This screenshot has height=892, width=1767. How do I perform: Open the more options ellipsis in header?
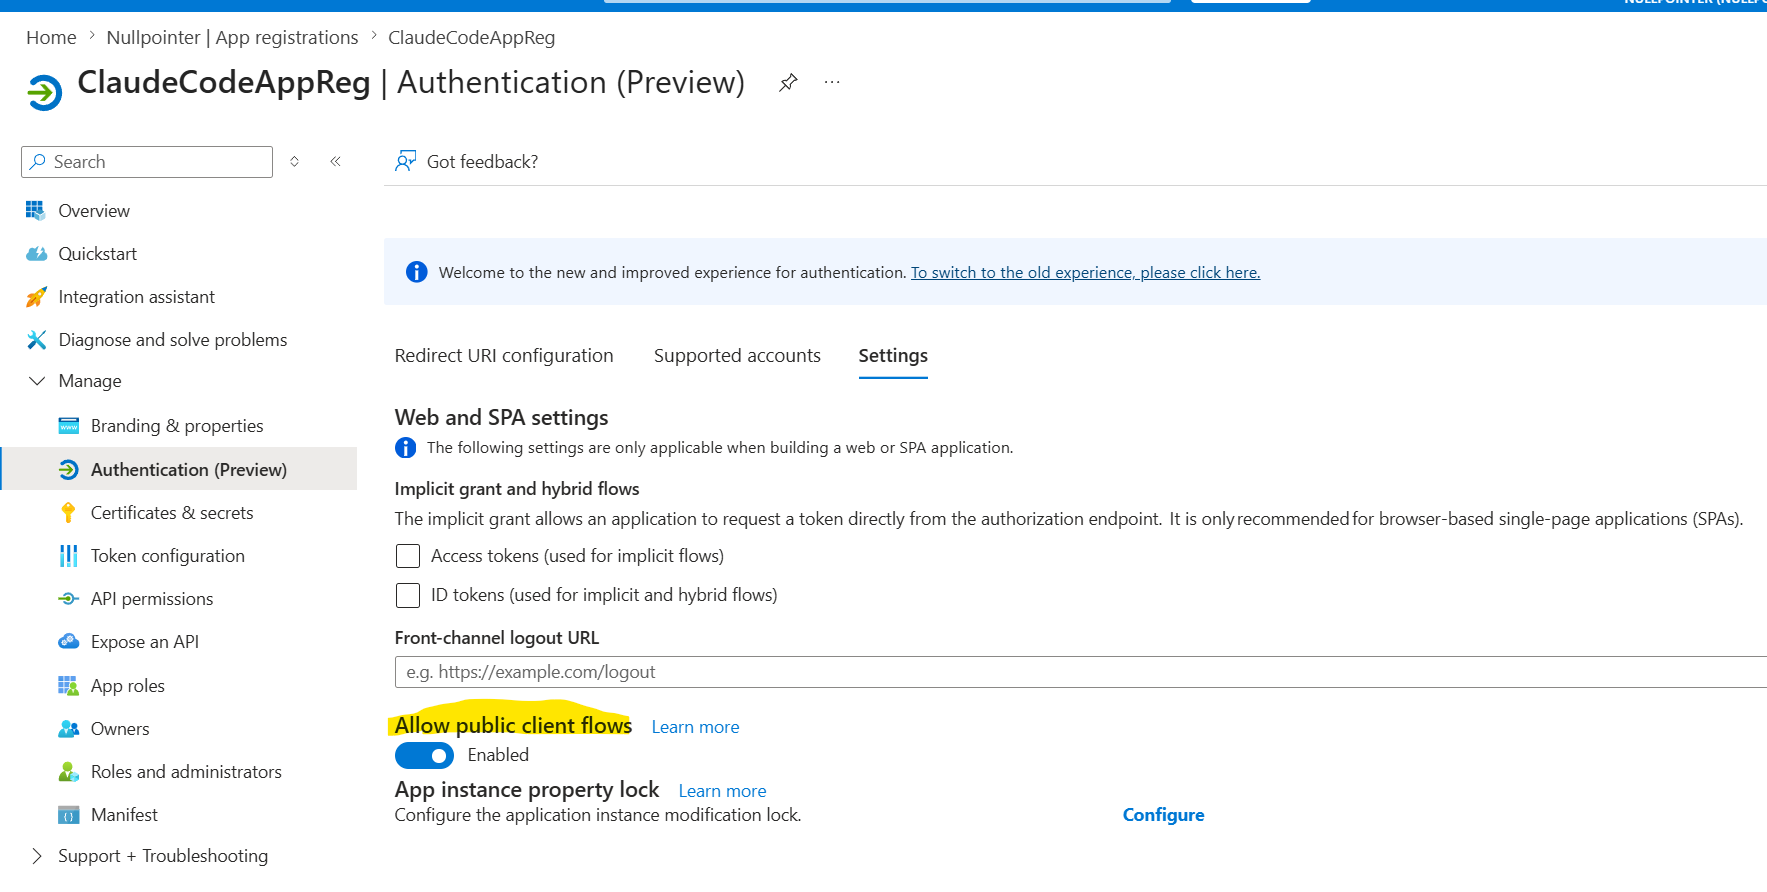832,82
